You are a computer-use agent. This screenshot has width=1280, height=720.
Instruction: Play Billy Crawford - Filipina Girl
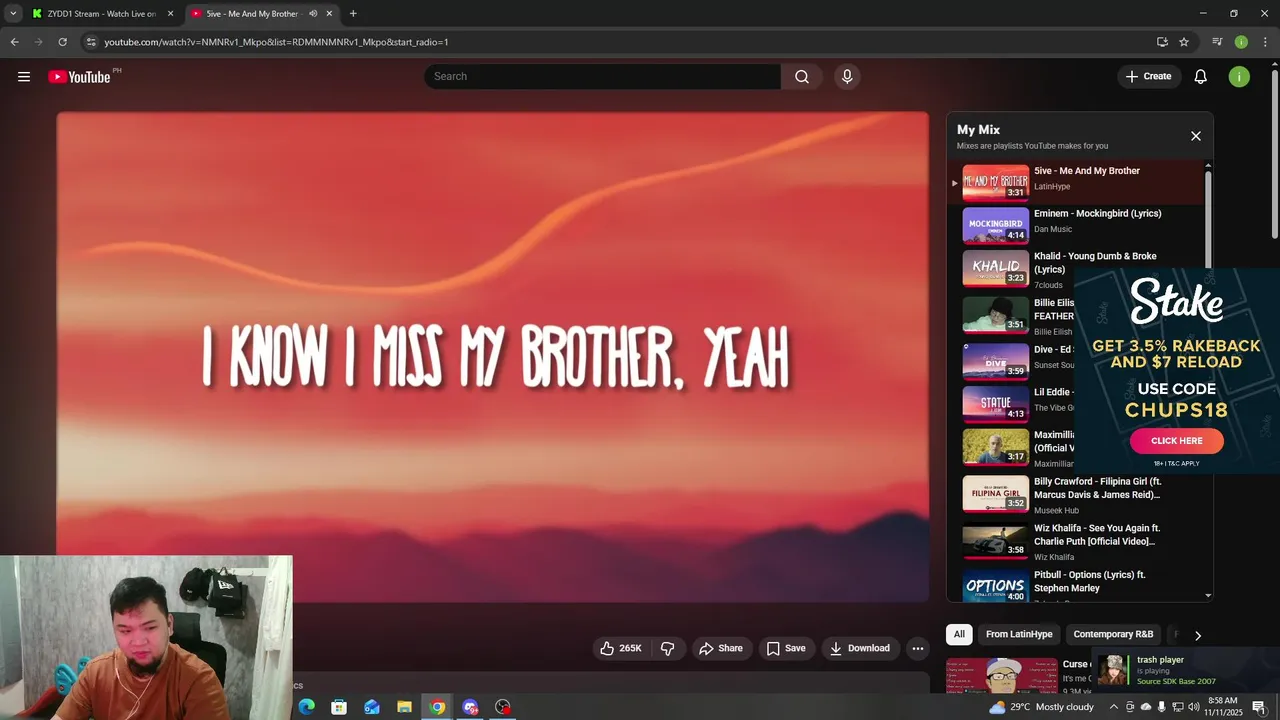[x=1078, y=495]
